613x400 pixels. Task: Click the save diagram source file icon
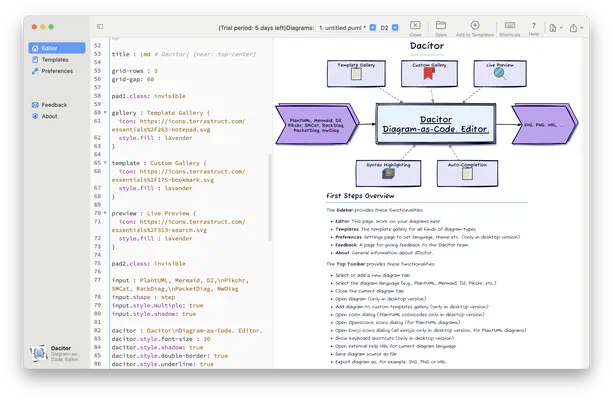pos(553,28)
